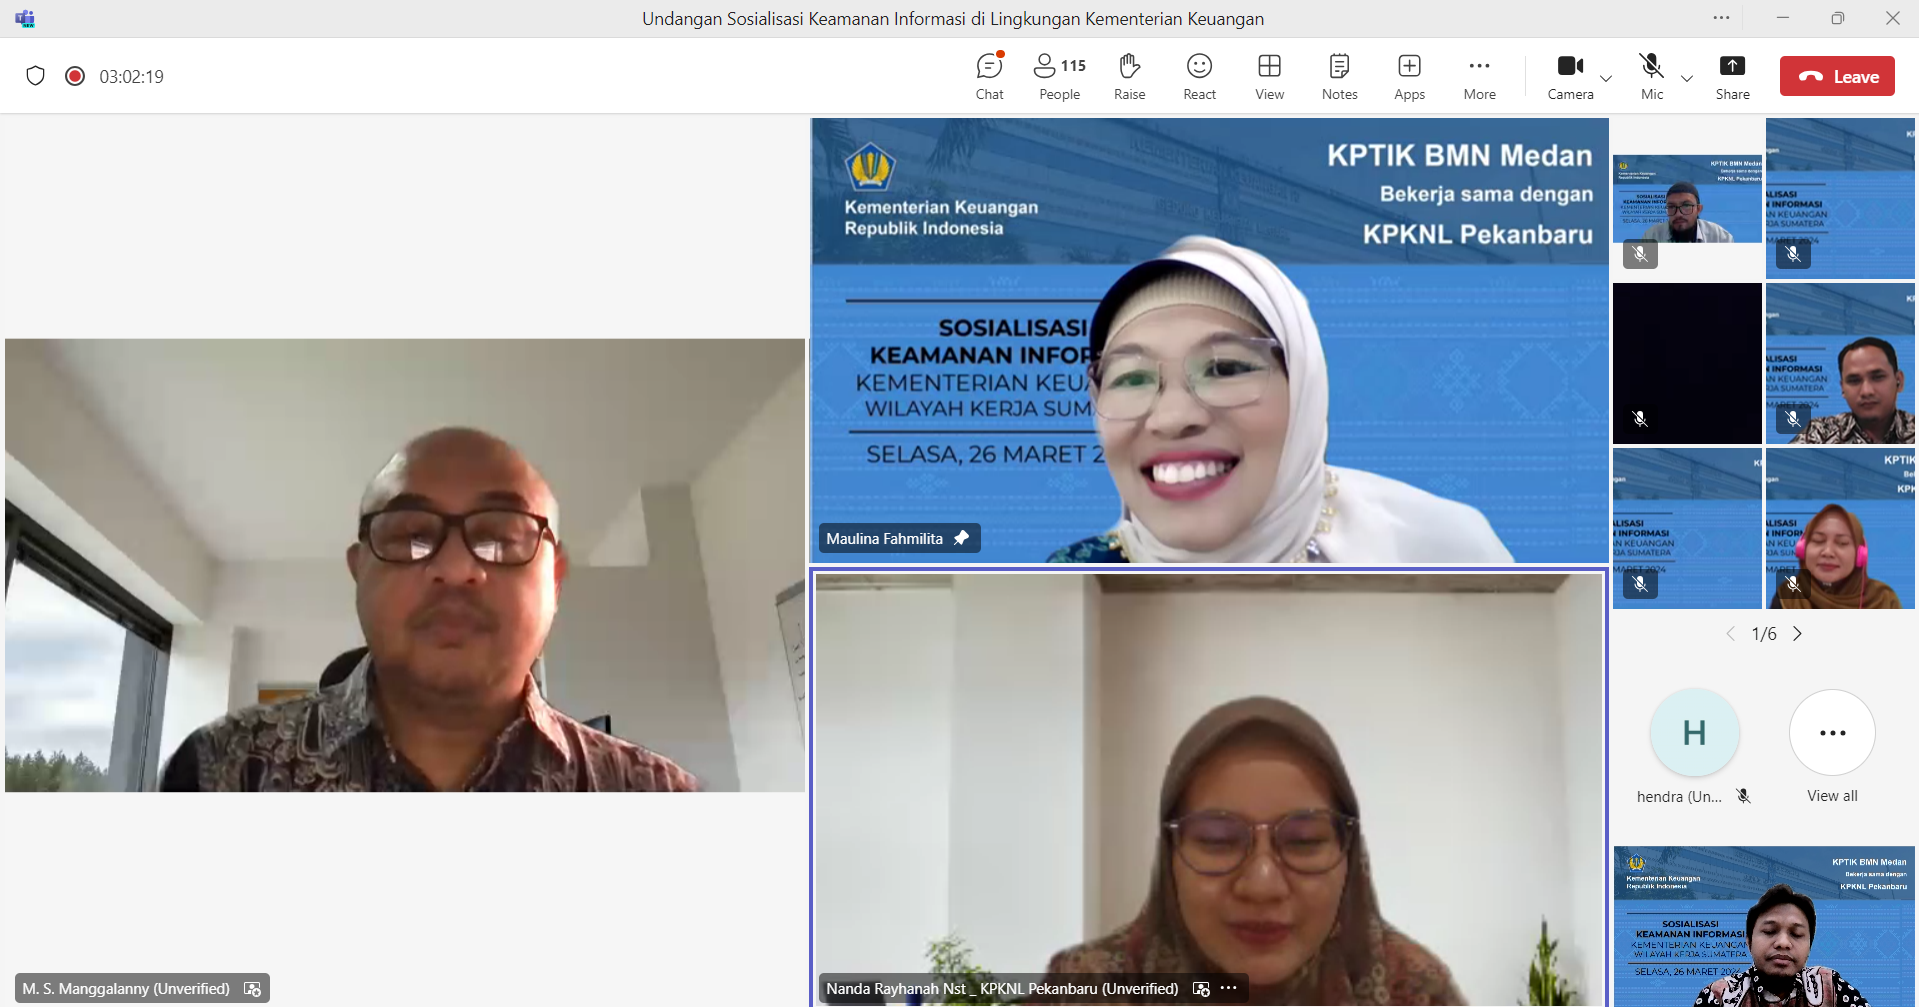
Task: Click pin icon next to Maulina Fahmilita
Action: [x=961, y=538]
